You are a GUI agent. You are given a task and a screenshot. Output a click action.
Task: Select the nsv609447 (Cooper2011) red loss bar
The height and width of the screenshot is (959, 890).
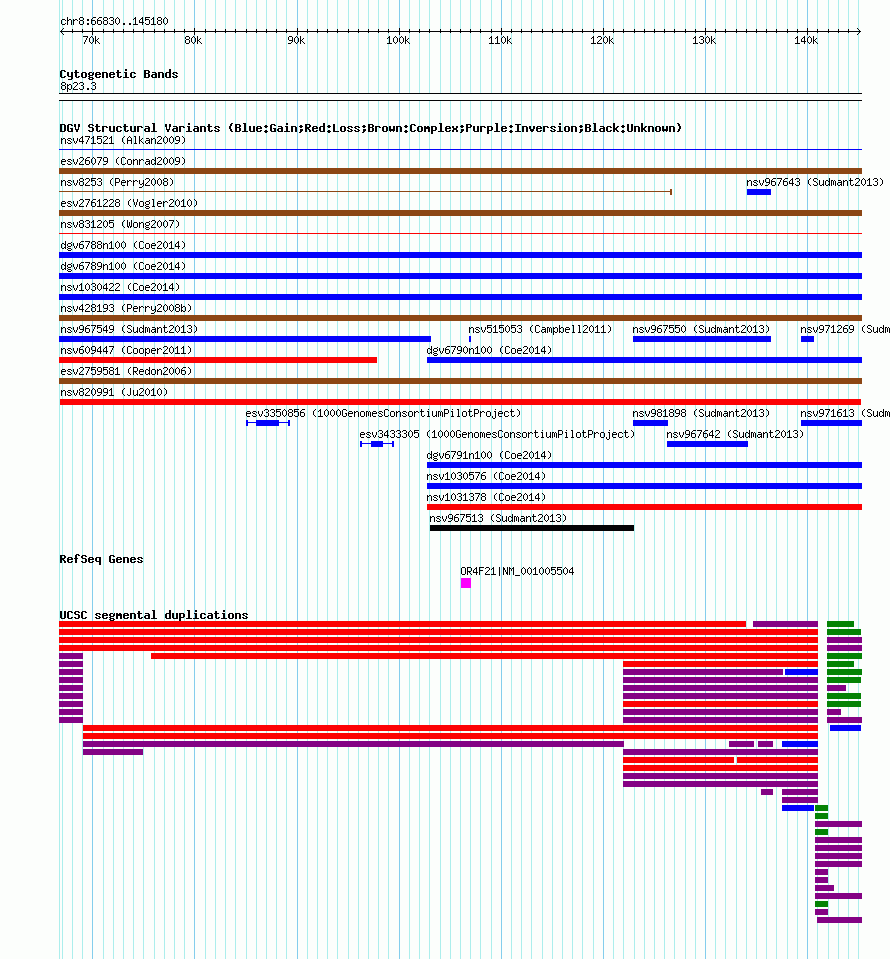pos(218,360)
